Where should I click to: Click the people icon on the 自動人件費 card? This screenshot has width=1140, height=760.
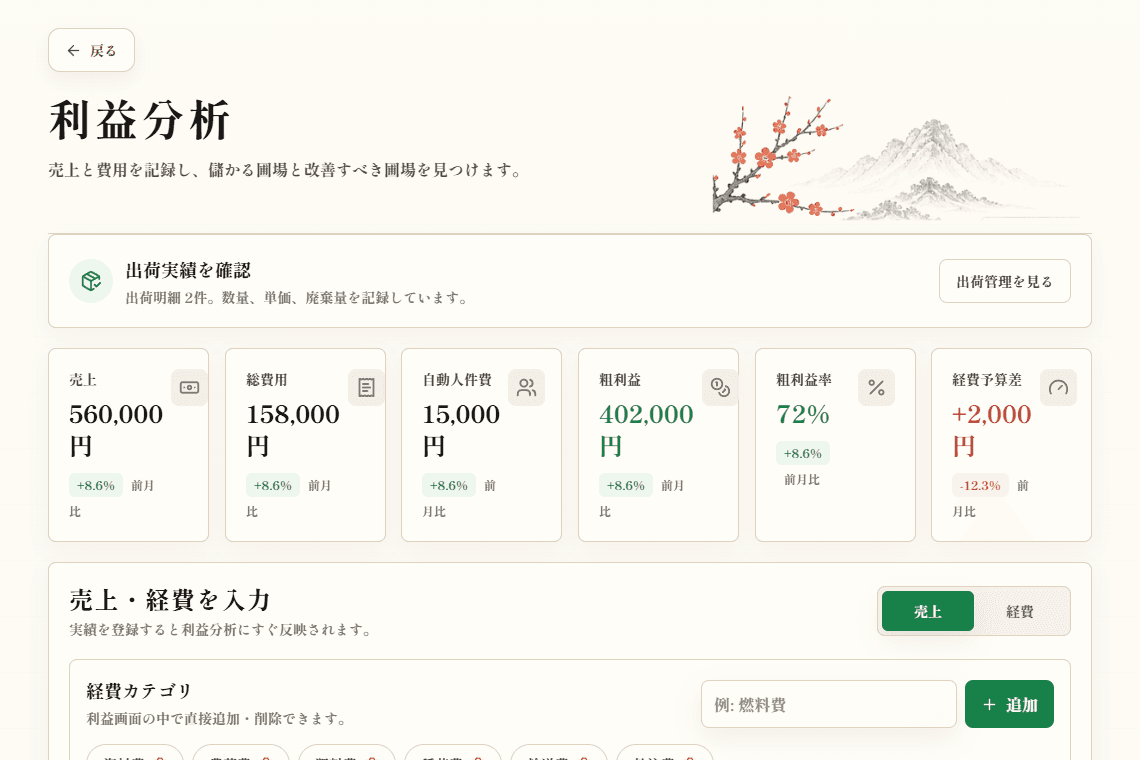[526, 388]
